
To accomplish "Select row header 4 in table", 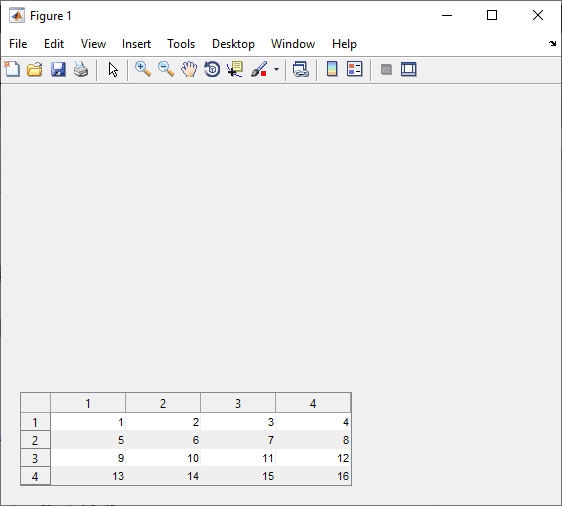I will point(35,476).
